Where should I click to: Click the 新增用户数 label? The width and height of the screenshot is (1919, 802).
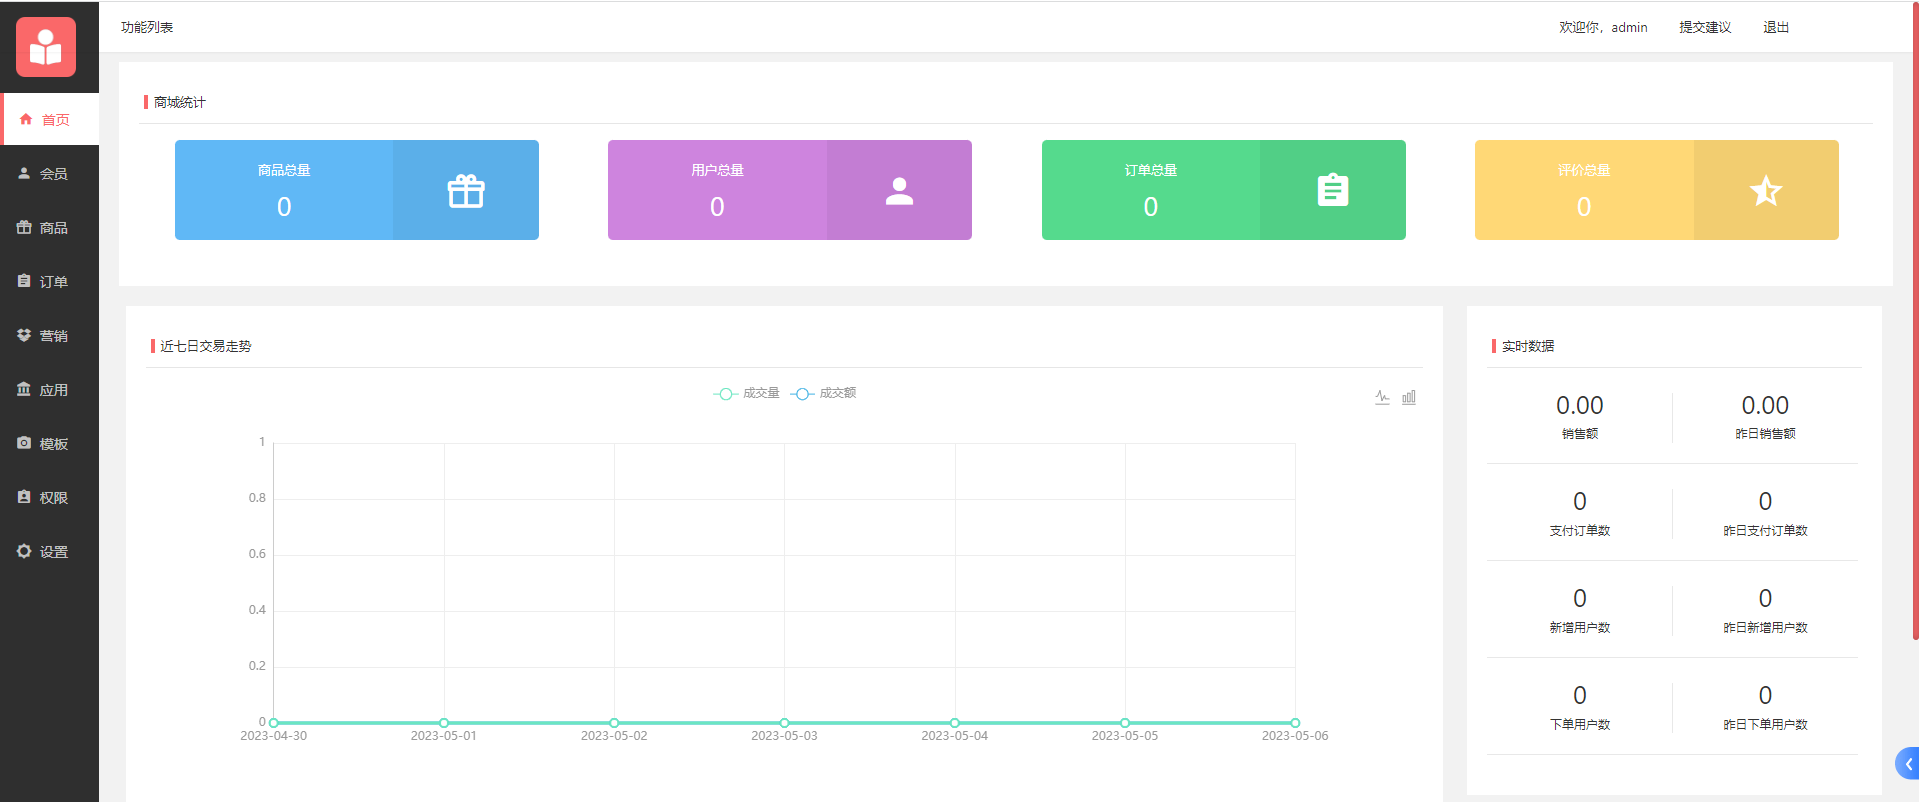tap(1580, 628)
